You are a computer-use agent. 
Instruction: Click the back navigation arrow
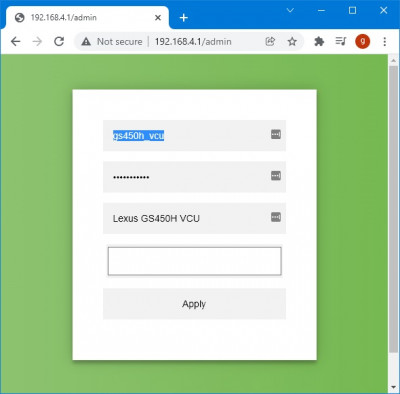click(x=15, y=42)
